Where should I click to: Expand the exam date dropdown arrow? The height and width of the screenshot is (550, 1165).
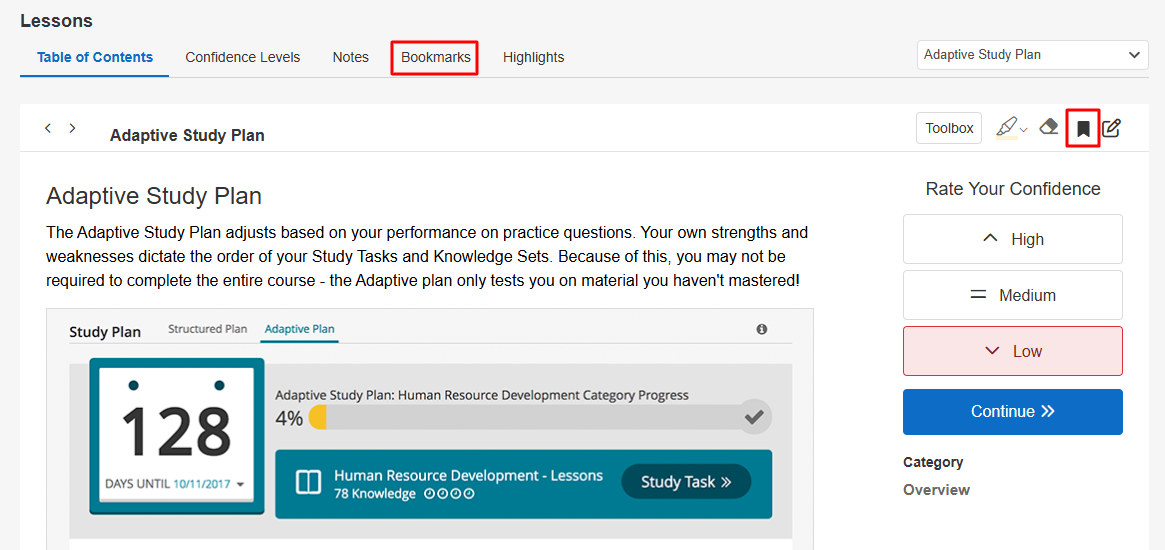tap(240, 485)
